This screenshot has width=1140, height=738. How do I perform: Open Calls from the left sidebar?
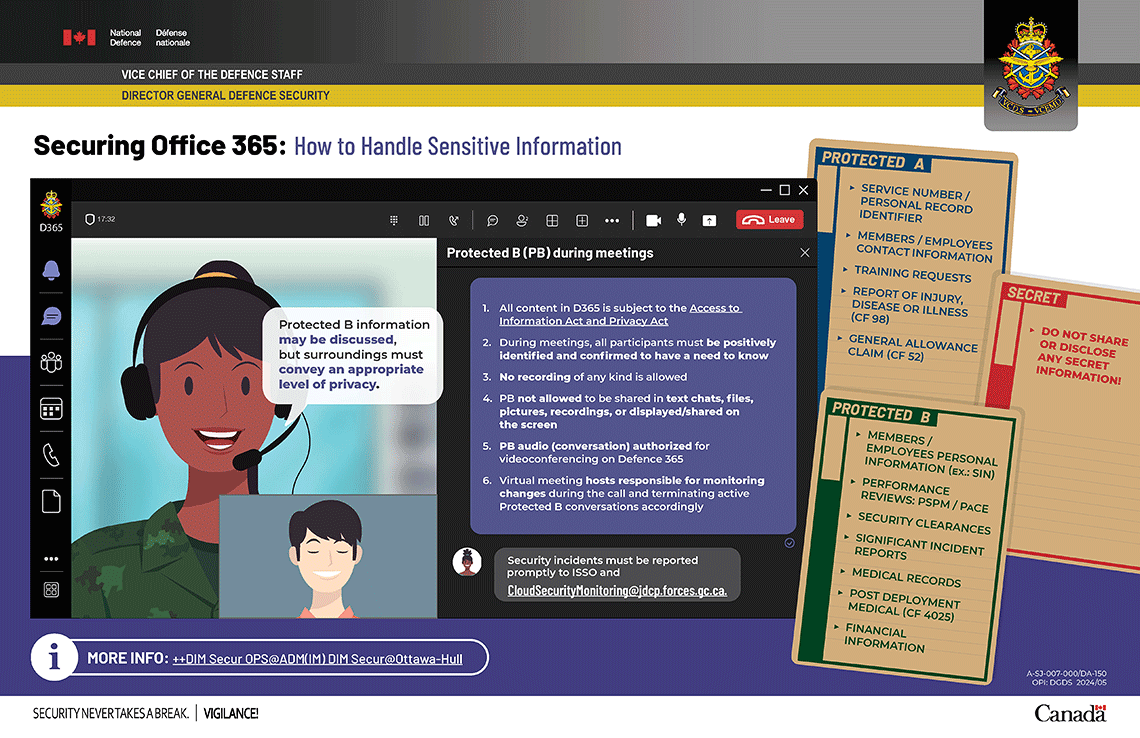click(x=51, y=455)
